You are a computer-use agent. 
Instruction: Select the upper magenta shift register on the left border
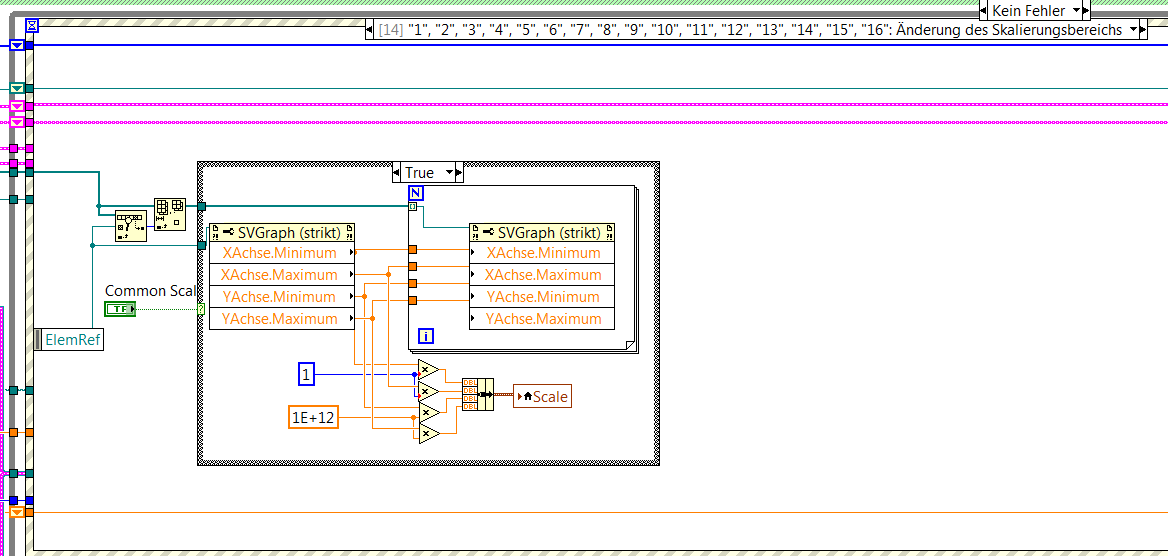(x=16, y=105)
